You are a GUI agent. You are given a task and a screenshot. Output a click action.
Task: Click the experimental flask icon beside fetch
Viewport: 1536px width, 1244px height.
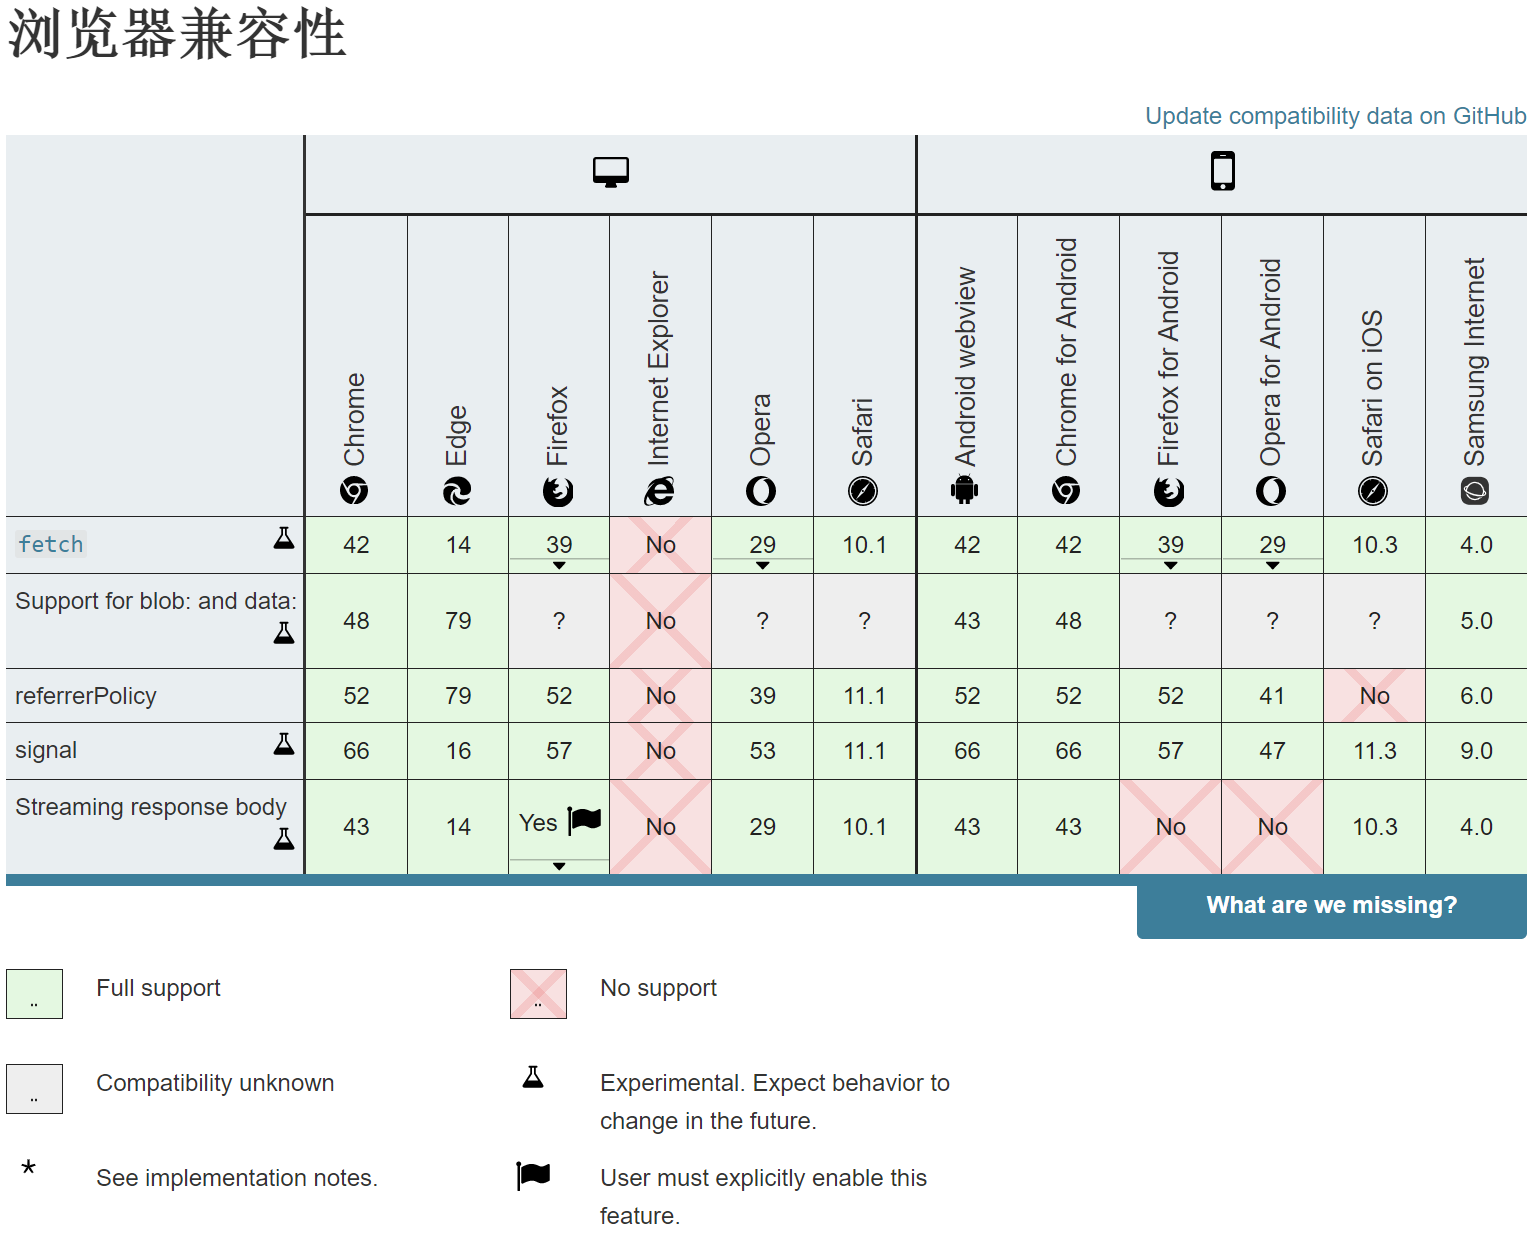(284, 539)
